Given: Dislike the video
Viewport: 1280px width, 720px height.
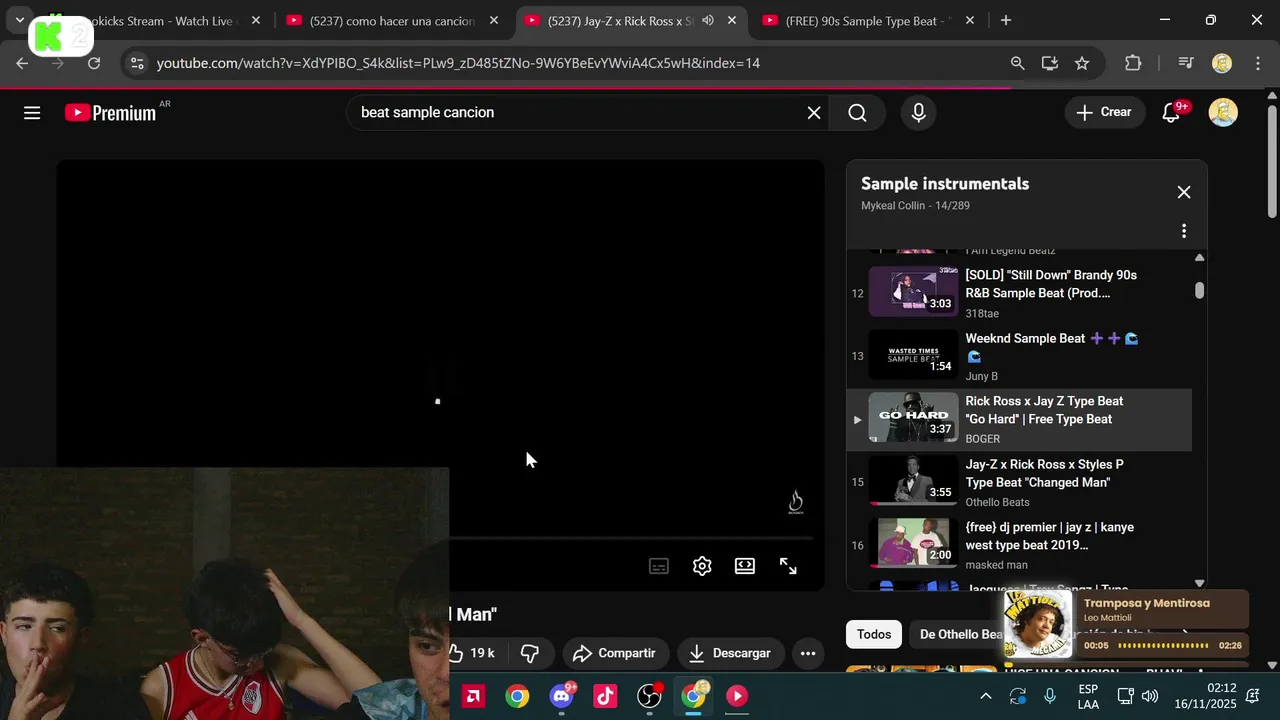Looking at the screenshot, I should [530, 653].
